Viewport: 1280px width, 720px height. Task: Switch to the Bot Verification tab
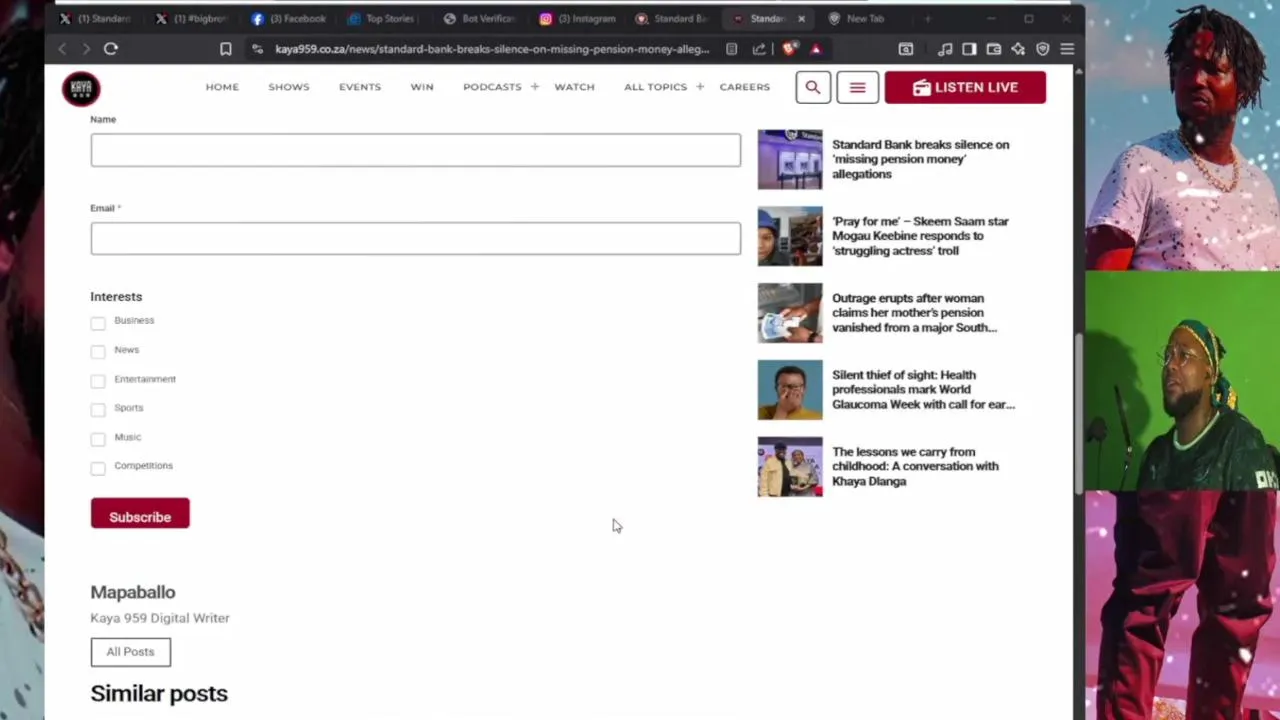[x=480, y=19]
